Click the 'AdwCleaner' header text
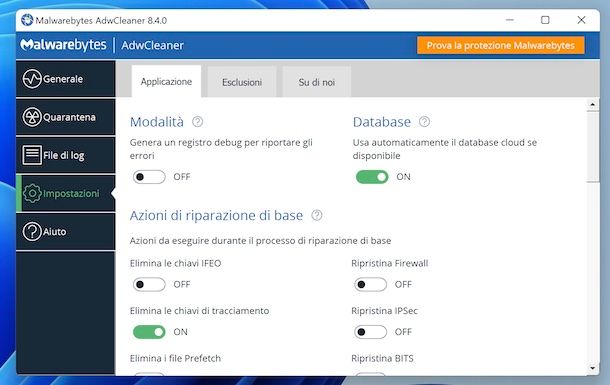 (x=152, y=46)
